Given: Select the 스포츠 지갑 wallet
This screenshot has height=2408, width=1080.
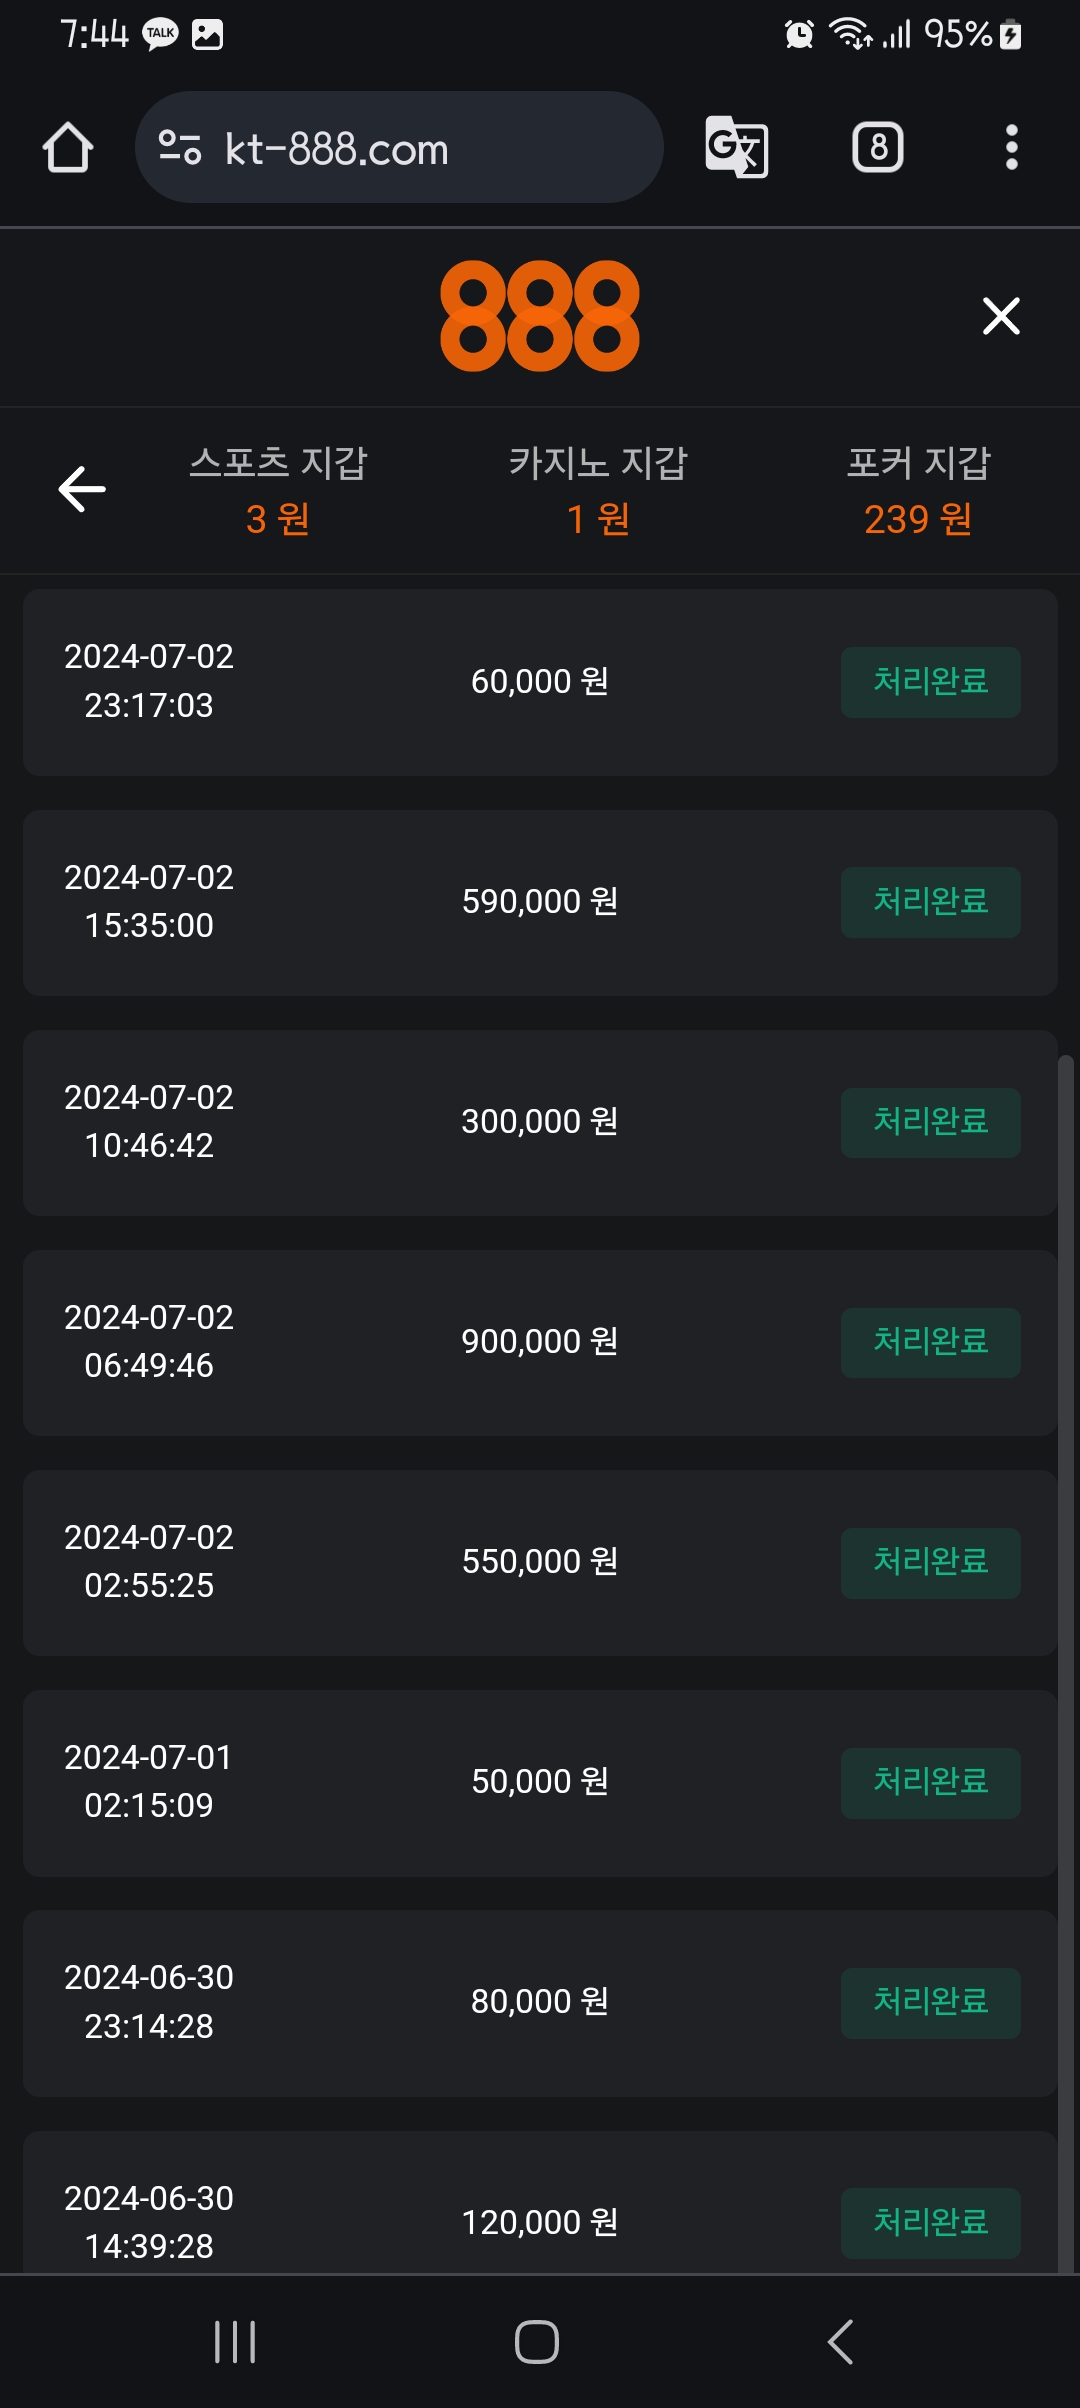Looking at the screenshot, I should point(278,490).
